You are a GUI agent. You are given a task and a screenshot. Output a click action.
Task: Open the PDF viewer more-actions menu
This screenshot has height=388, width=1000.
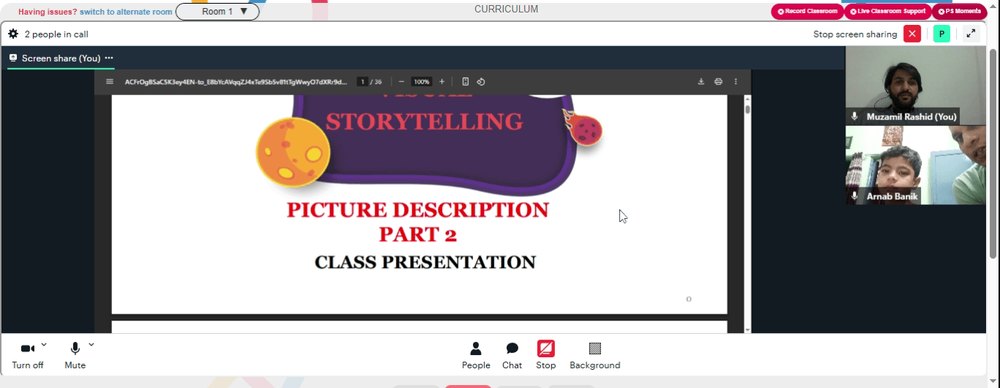735,82
